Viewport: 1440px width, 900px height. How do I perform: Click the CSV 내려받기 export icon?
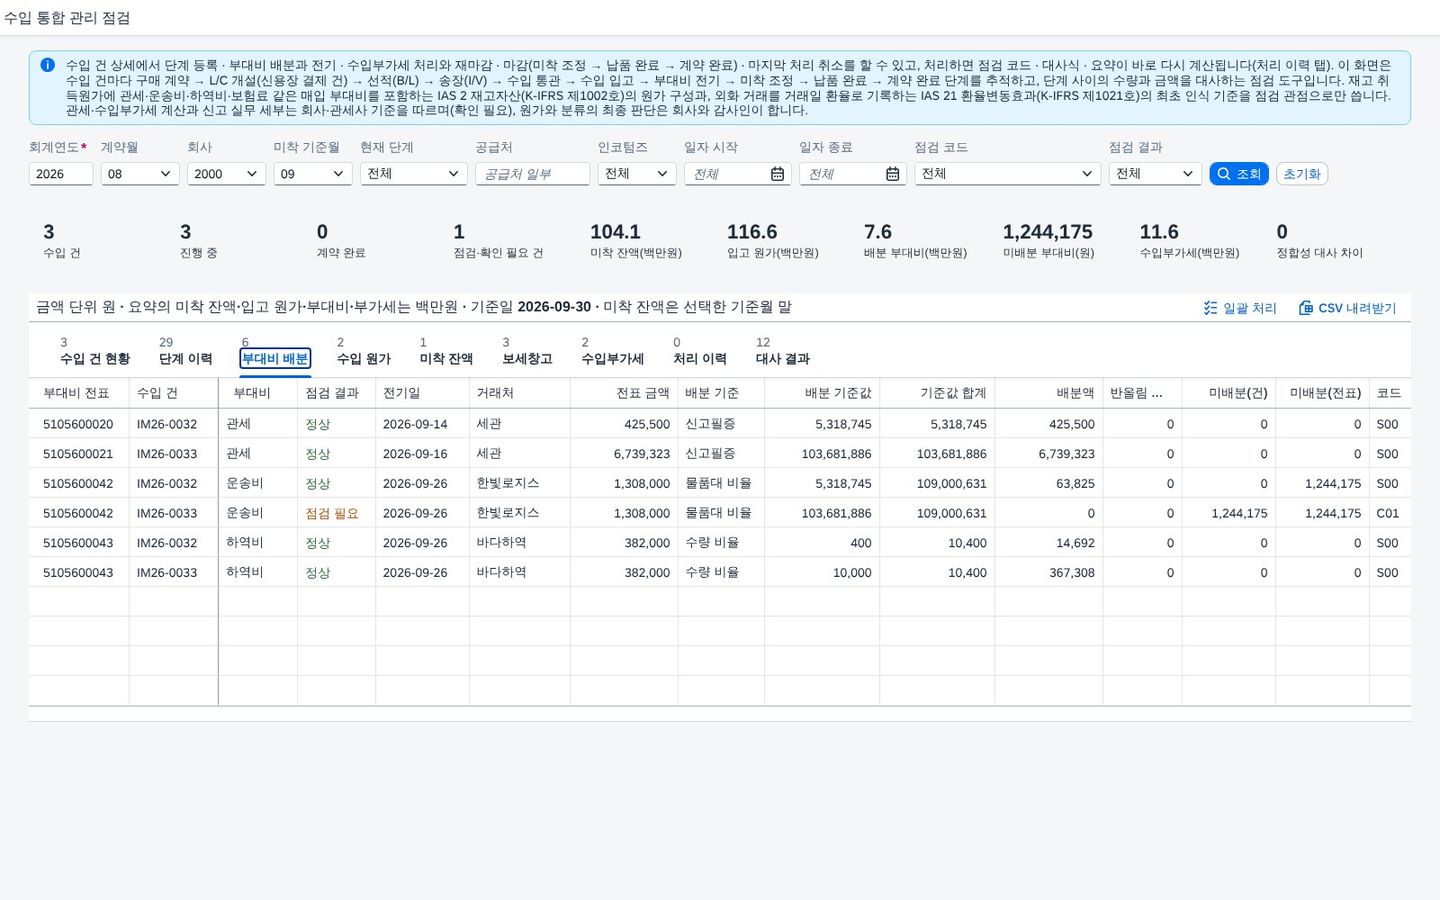[1305, 308]
